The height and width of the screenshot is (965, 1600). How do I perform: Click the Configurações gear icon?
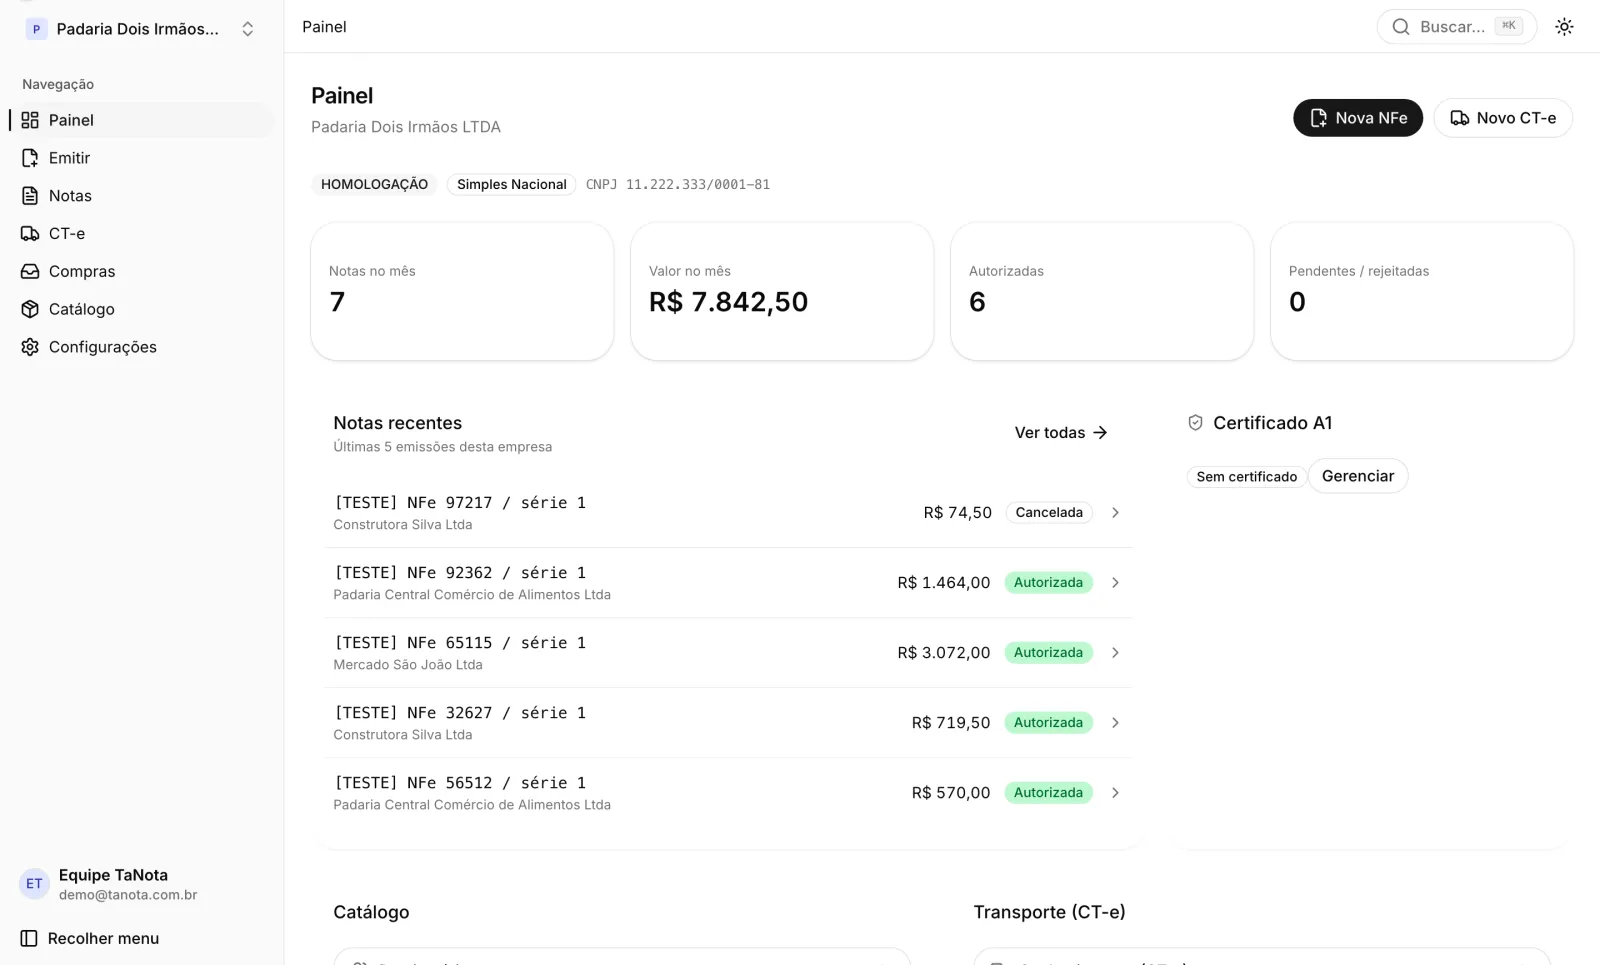pos(30,347)
